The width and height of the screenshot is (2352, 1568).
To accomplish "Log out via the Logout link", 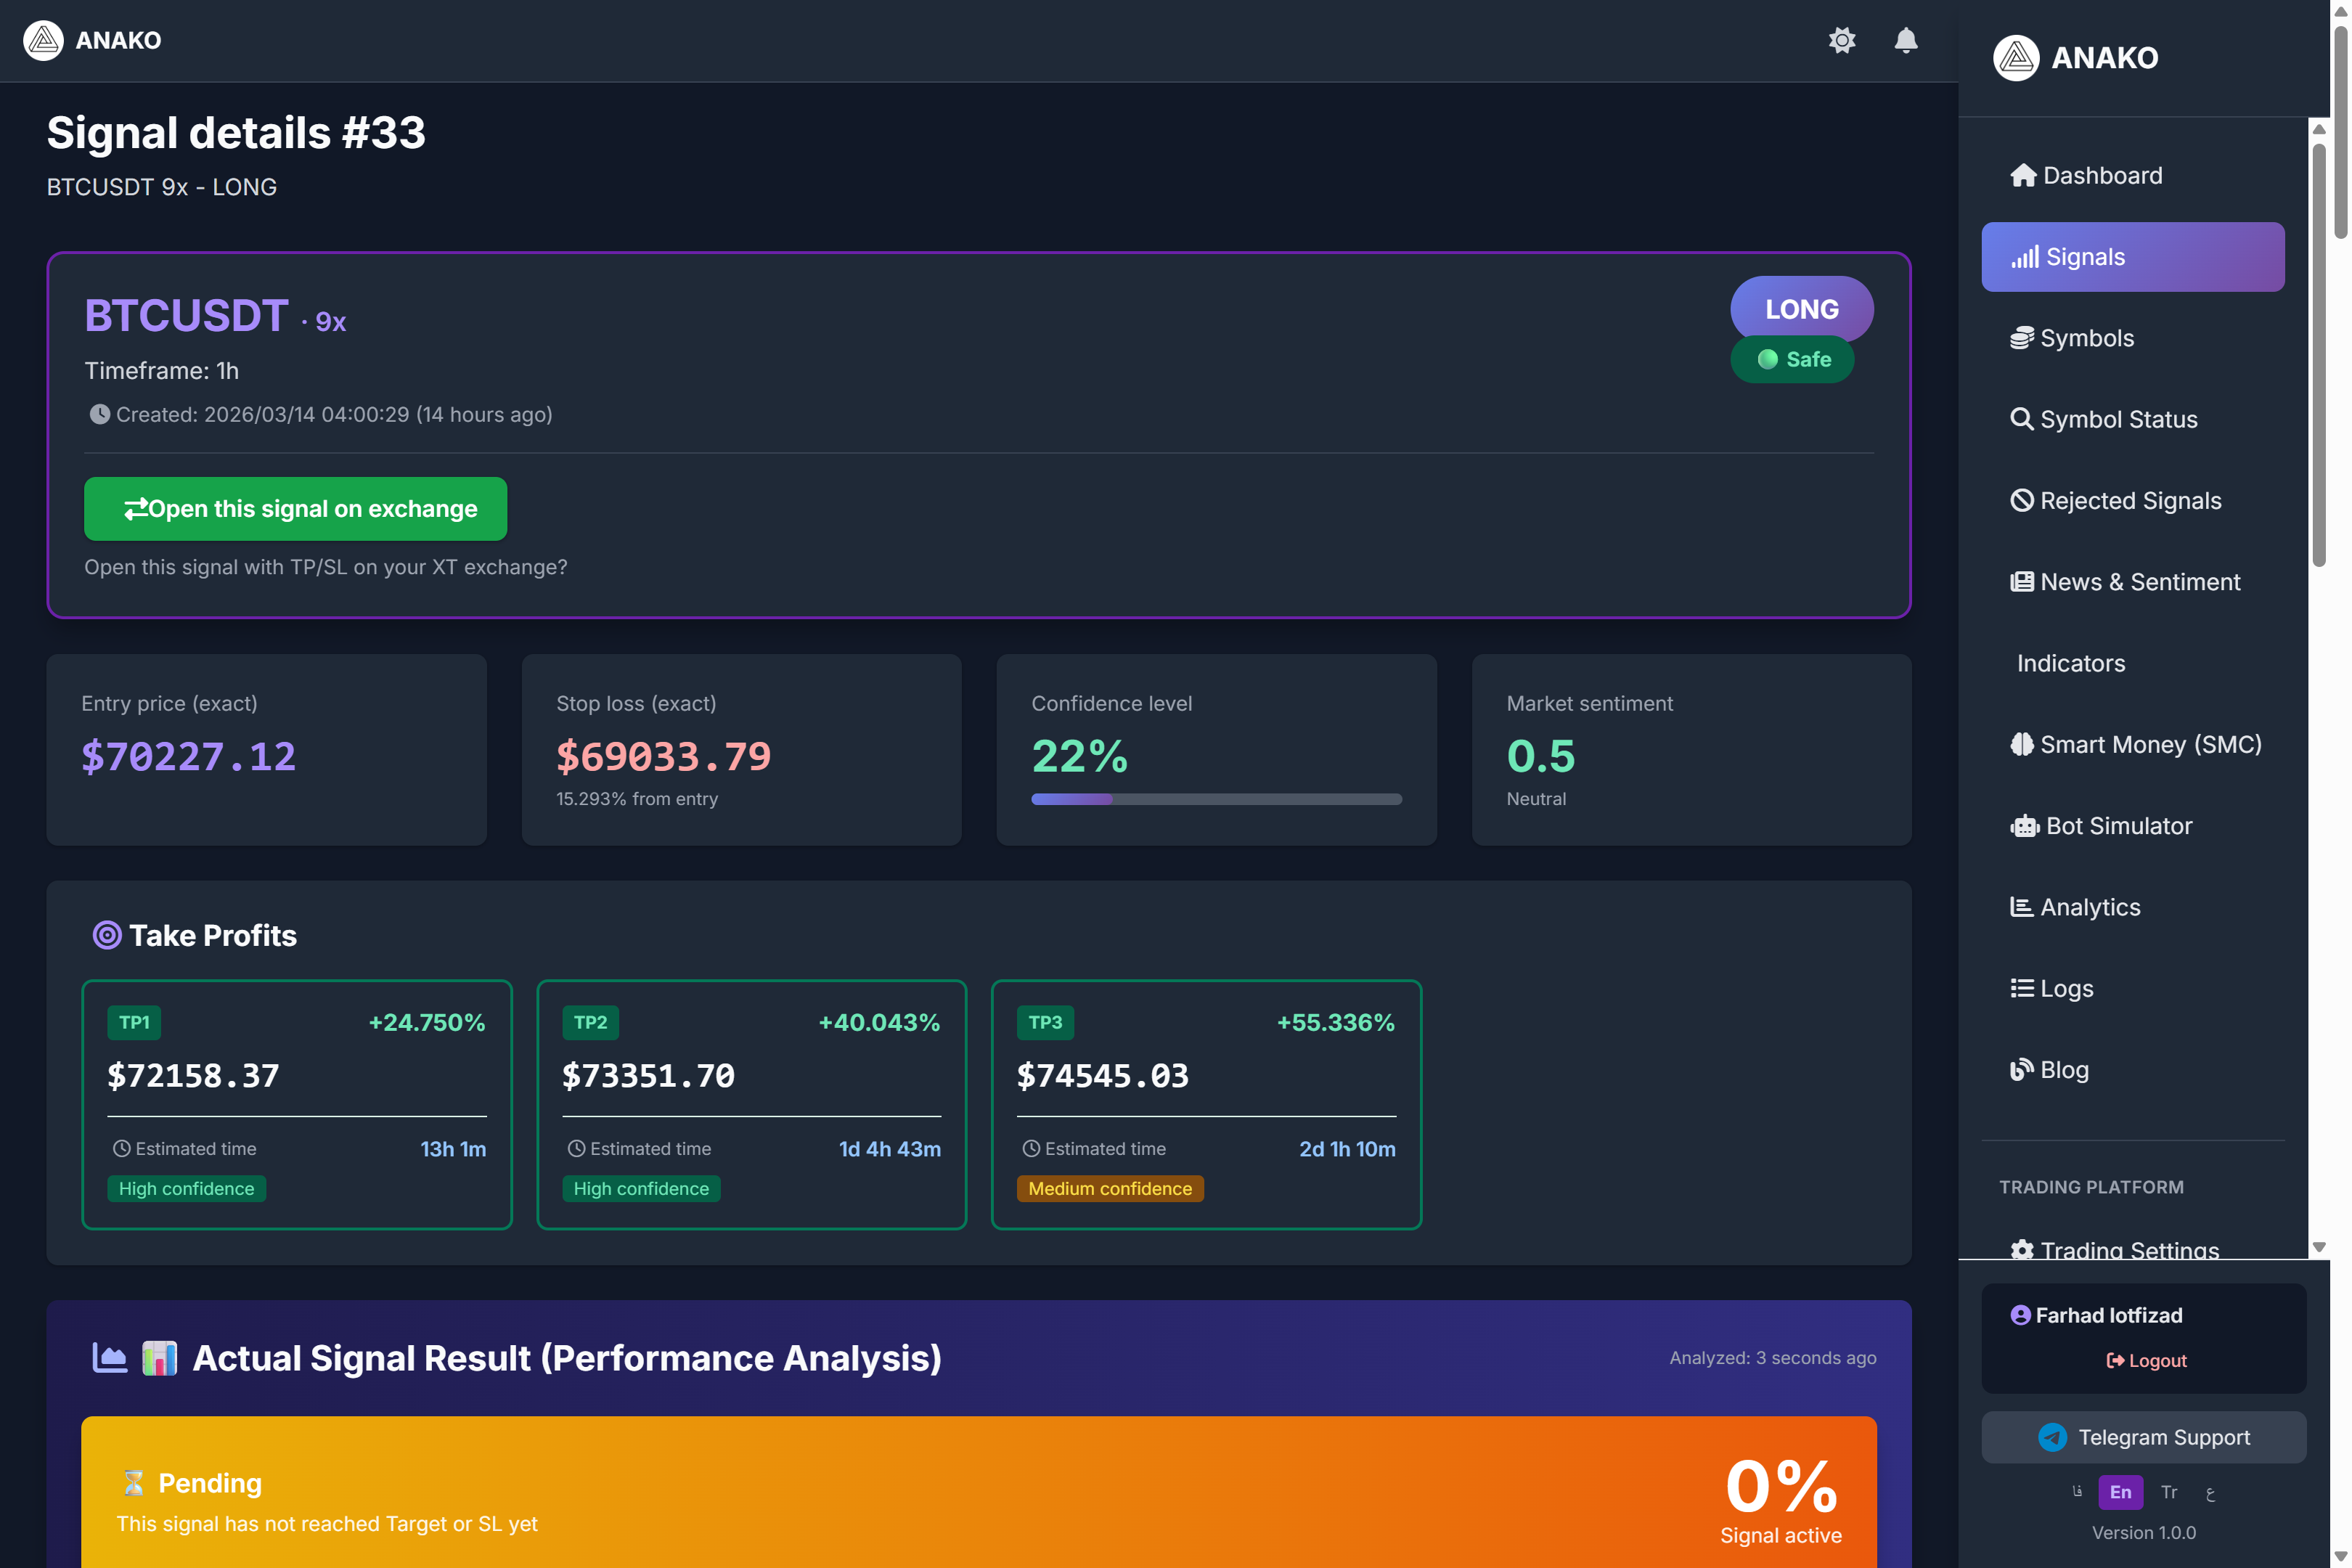I will (x=2144, y=1360).
